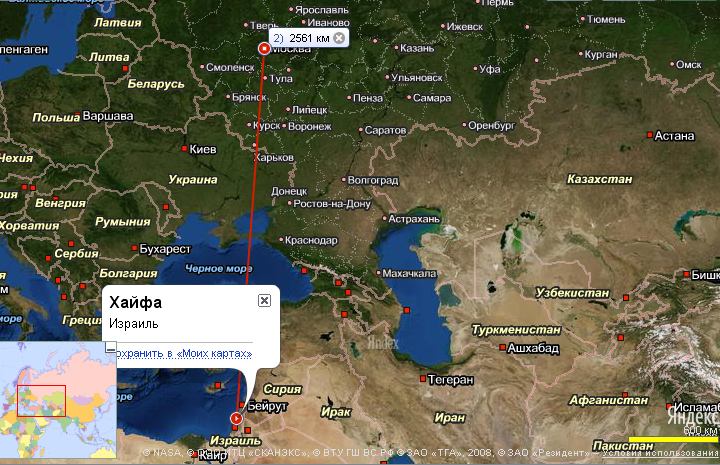Remove the 2561 км distance measurement

pyautogui.click(x=339, y=38)
